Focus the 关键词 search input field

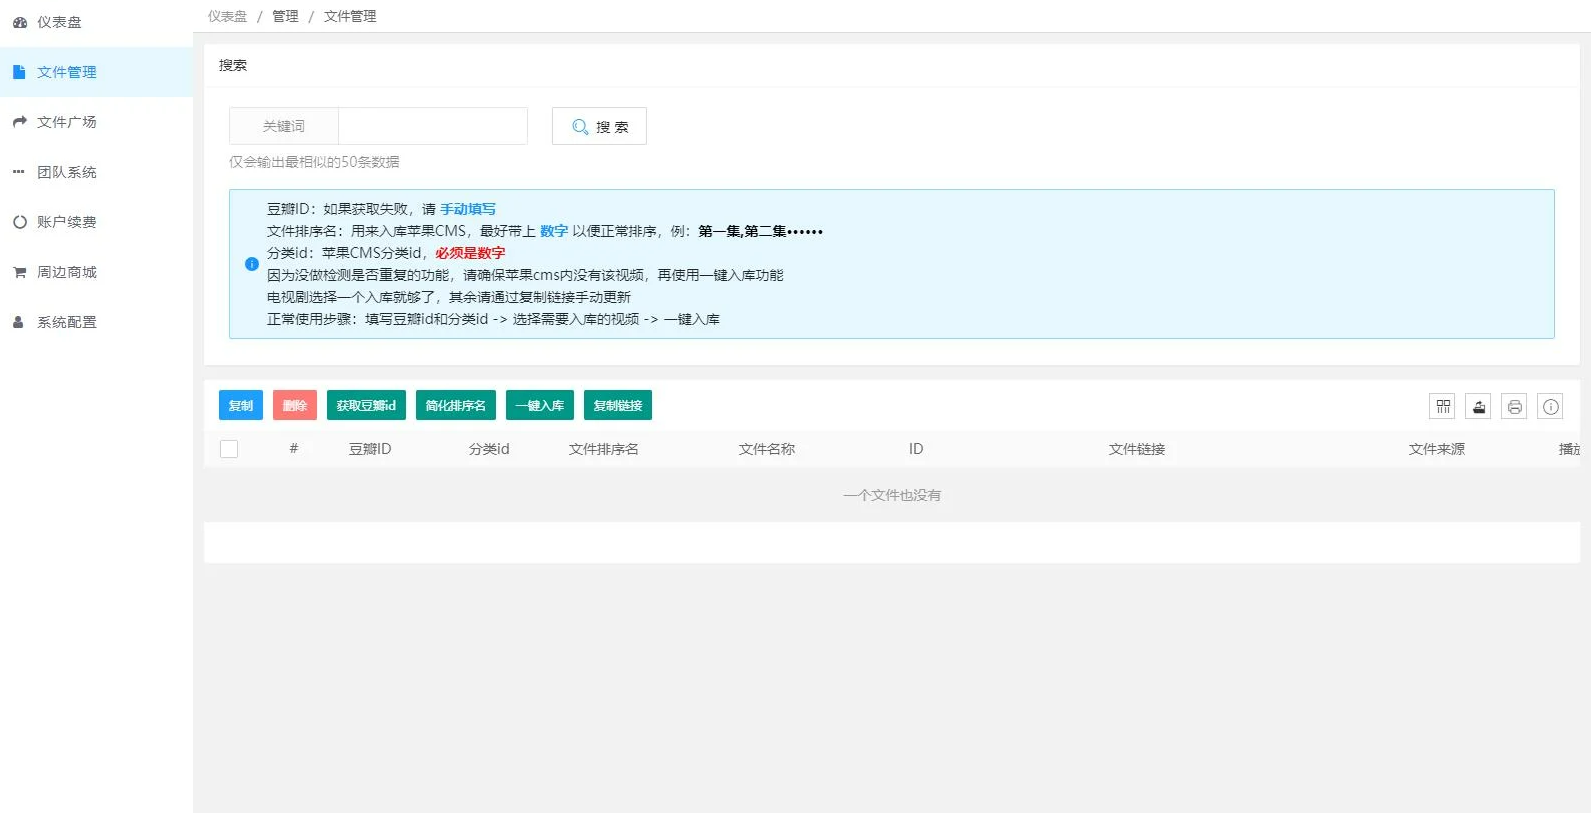433,126
